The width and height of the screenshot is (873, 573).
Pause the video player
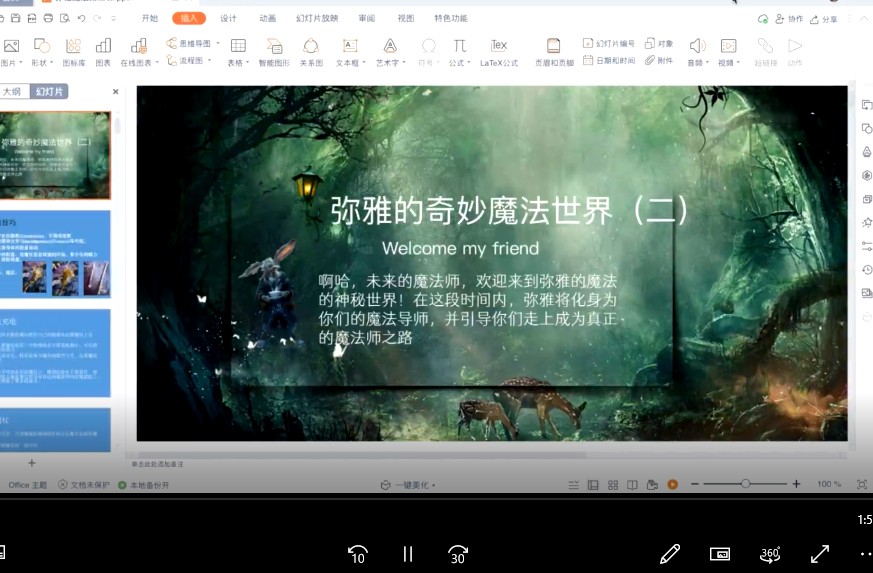pyautogui.click(x=408, y=554)
